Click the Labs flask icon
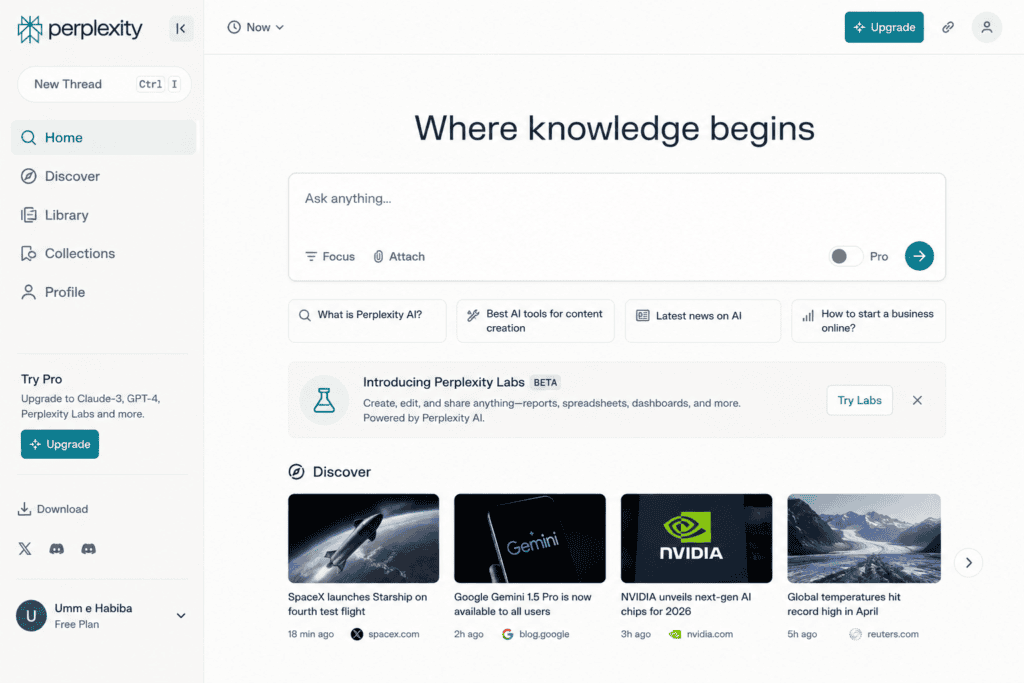 [324, 400]
